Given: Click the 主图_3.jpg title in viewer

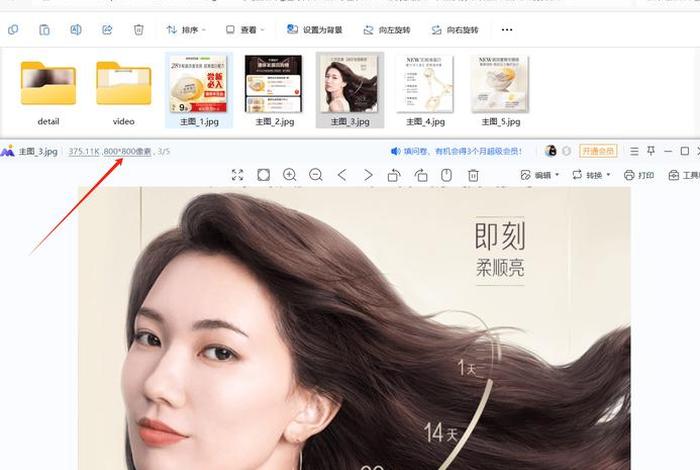Looking at the screenshot, I should pos(38,152).
